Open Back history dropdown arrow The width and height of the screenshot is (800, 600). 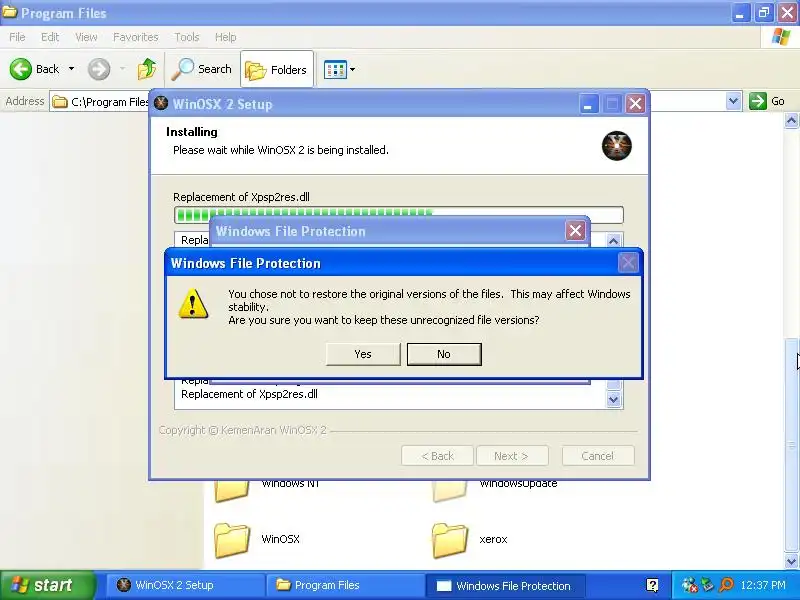[71, 69]
